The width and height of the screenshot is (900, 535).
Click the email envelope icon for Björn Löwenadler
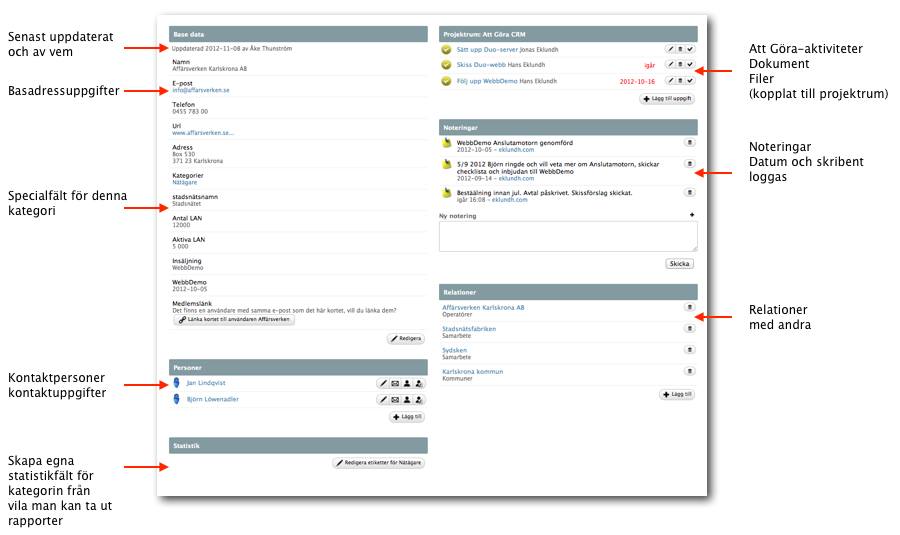pos(395,400)
